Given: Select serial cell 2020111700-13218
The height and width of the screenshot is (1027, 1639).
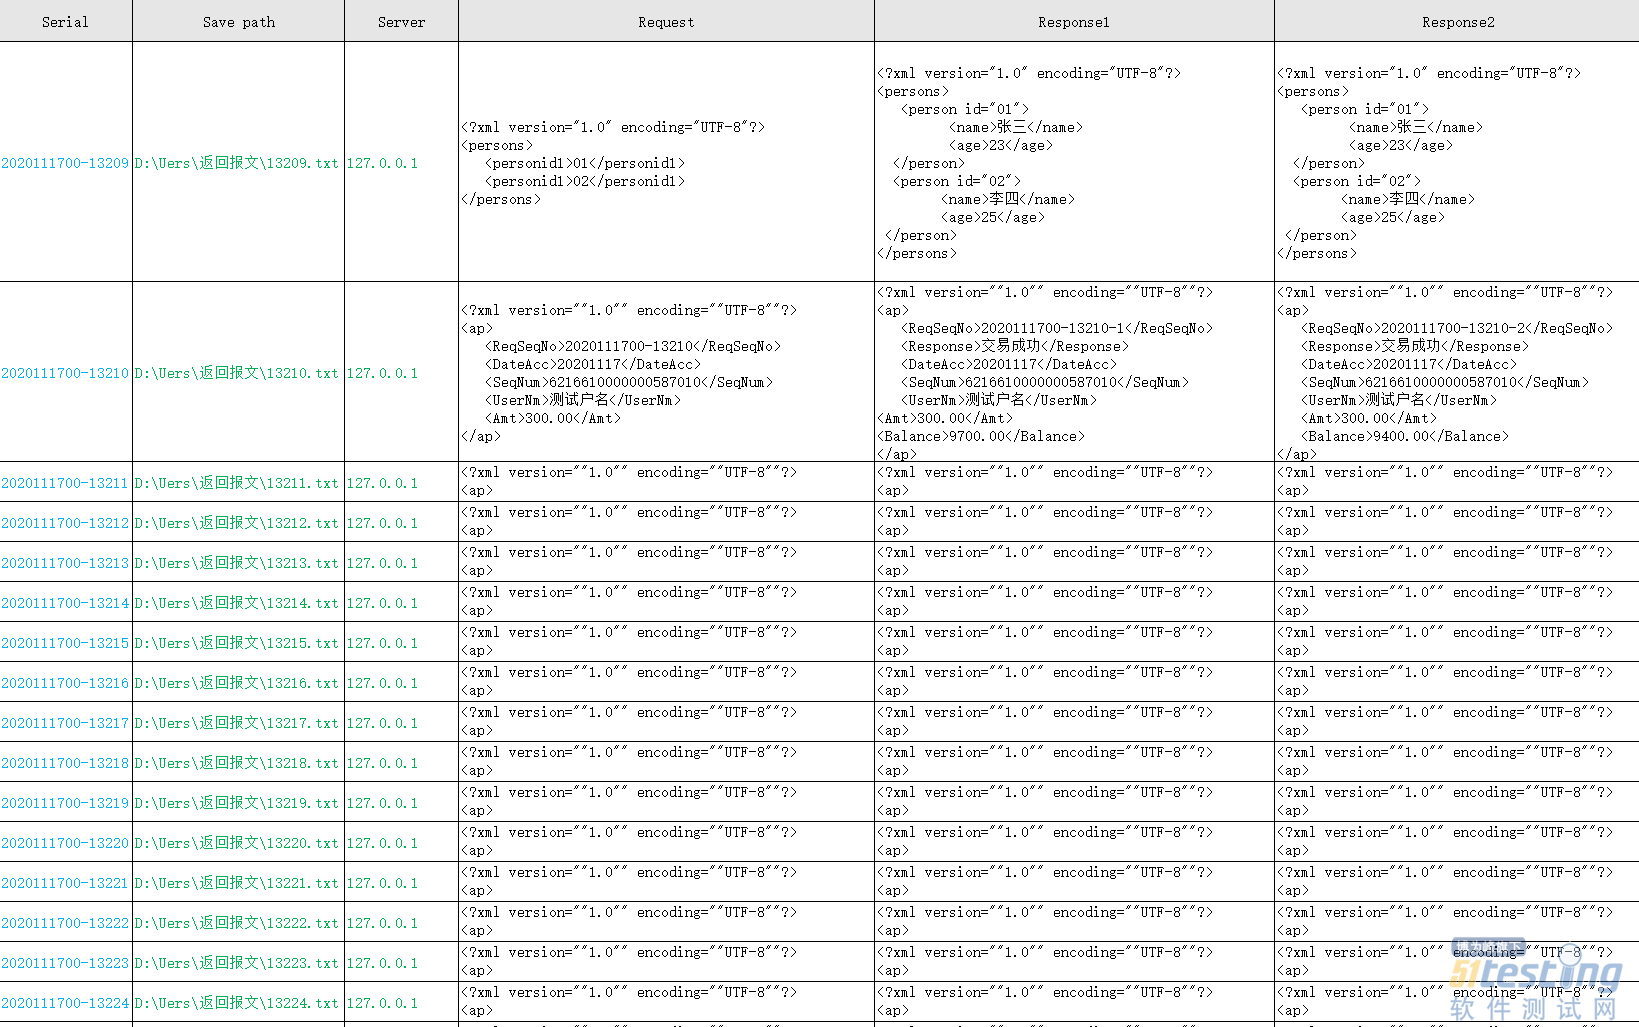Looking at the screenshot, I should point(65,762).
